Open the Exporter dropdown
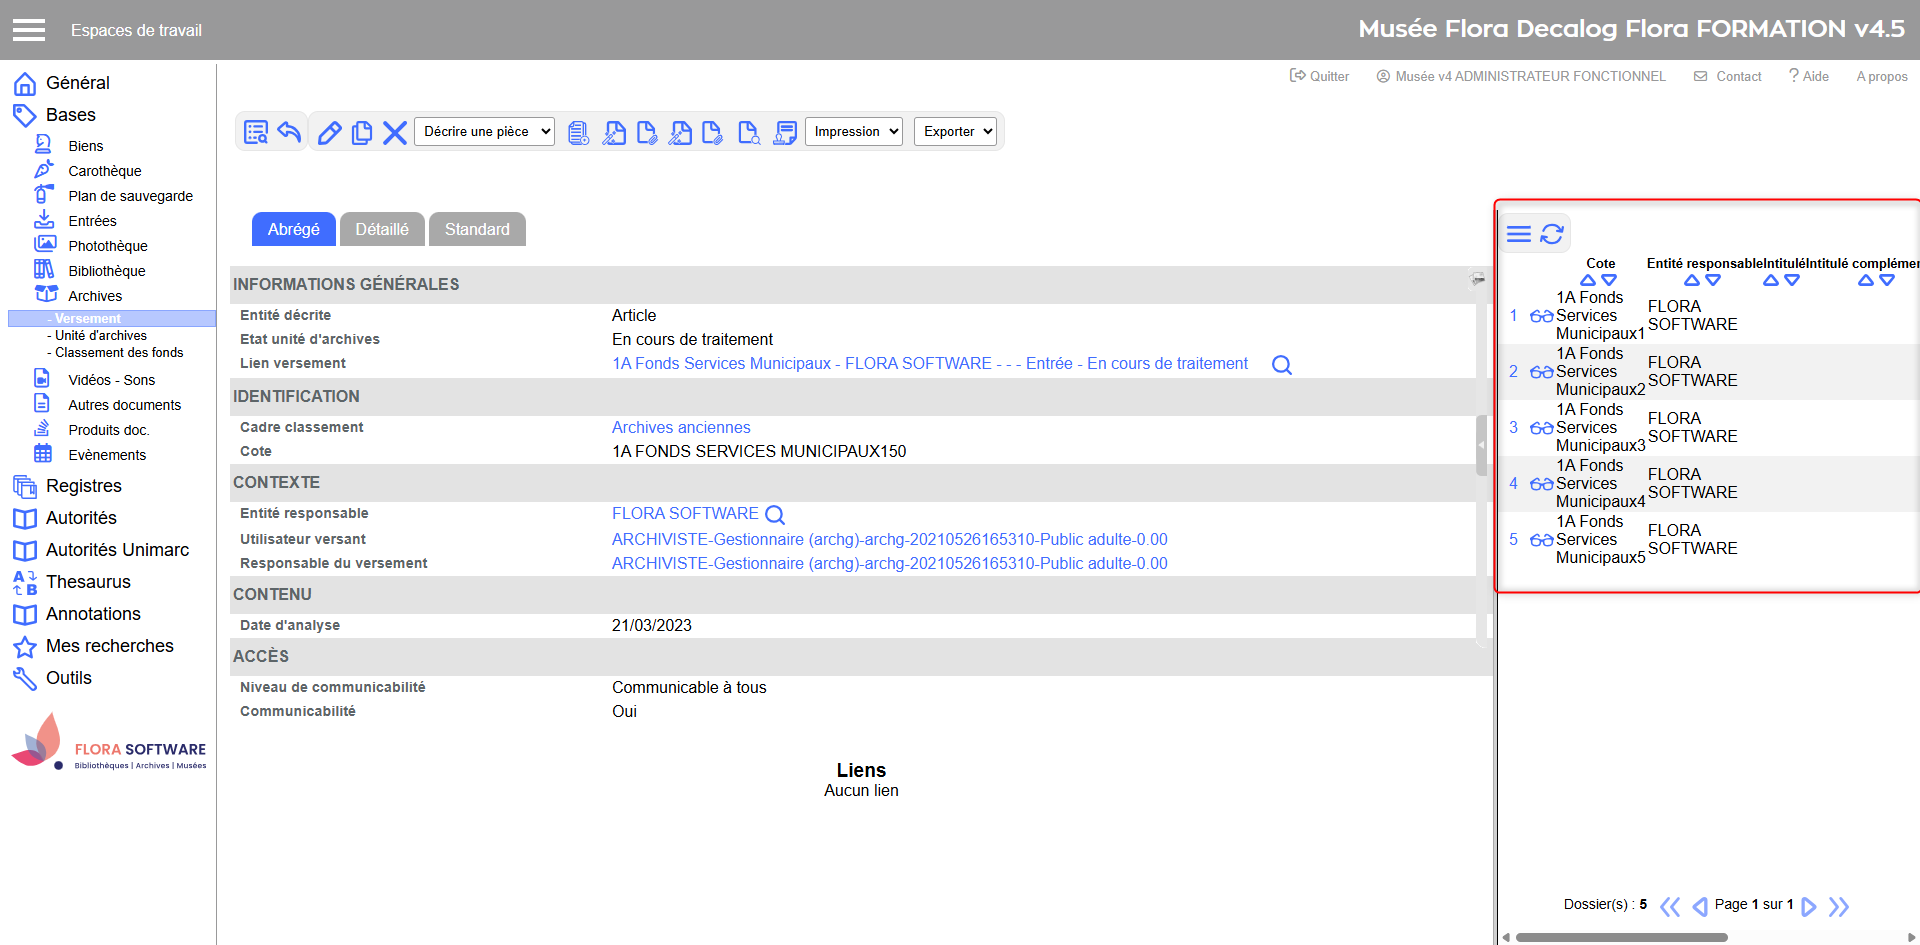Viewport: 1920px width, 945px height. [955, 132]
